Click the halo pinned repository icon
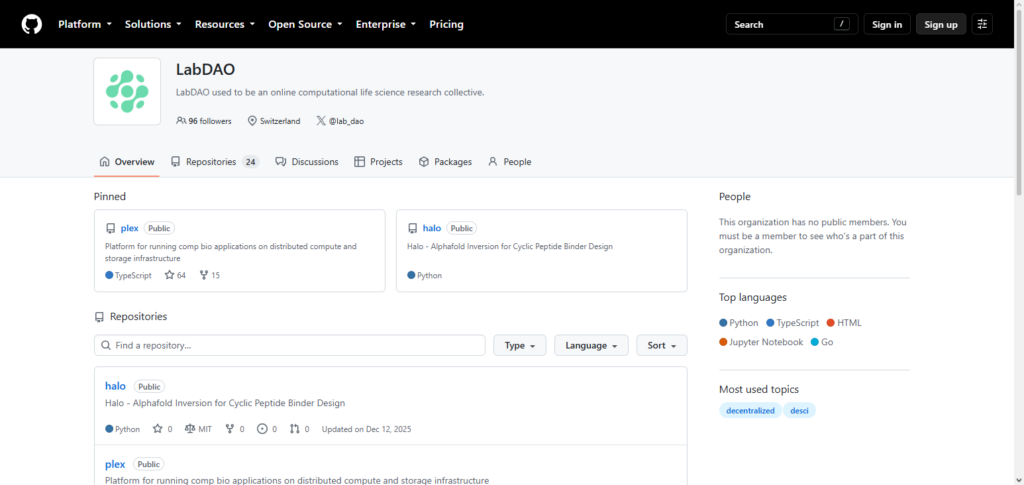This screenshot has width=1024, height=485. click(x=412, y=228)
